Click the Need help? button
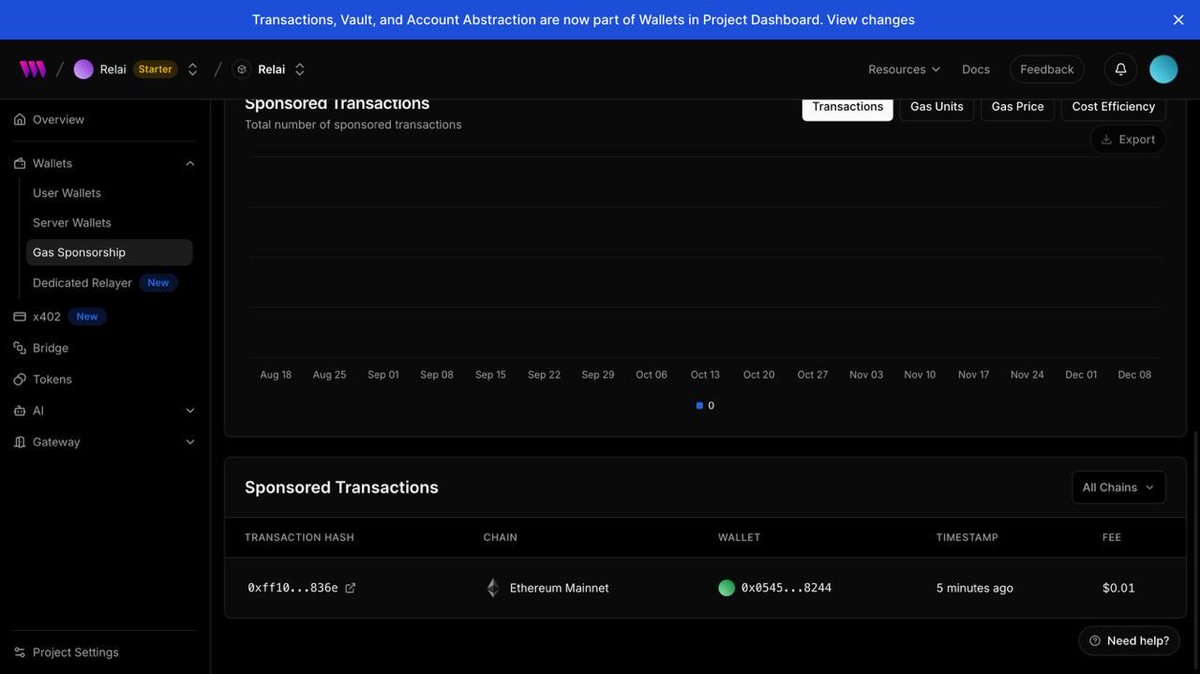 [1129, 641]
